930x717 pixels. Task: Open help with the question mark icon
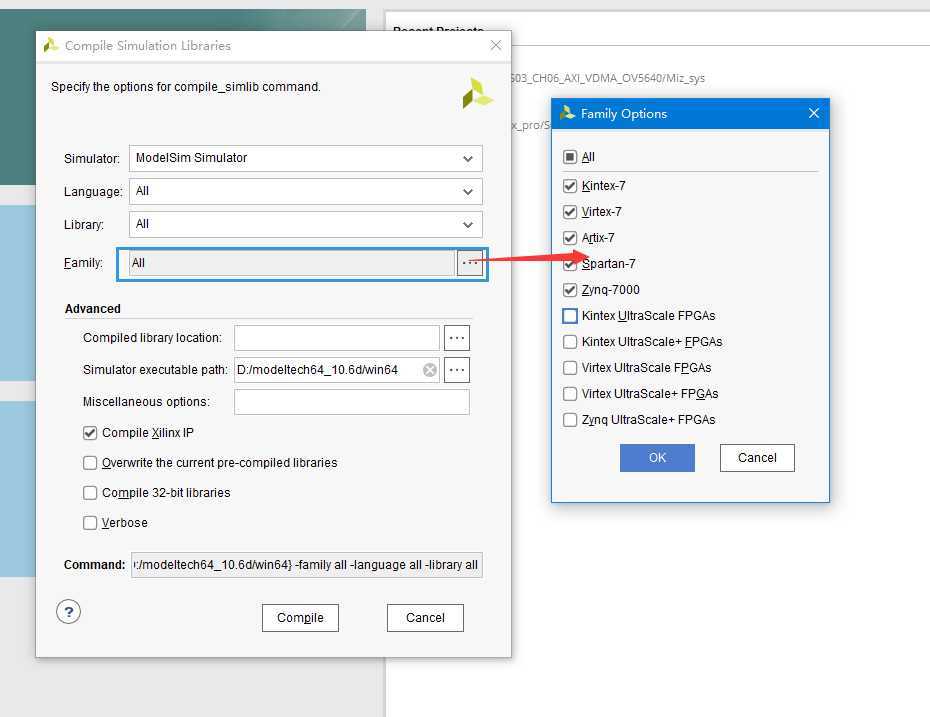point(68,611)
